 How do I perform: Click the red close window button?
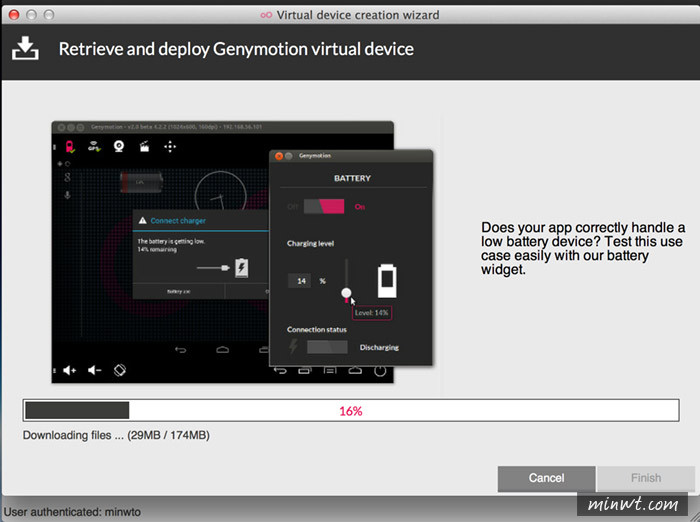click(14, 15)
